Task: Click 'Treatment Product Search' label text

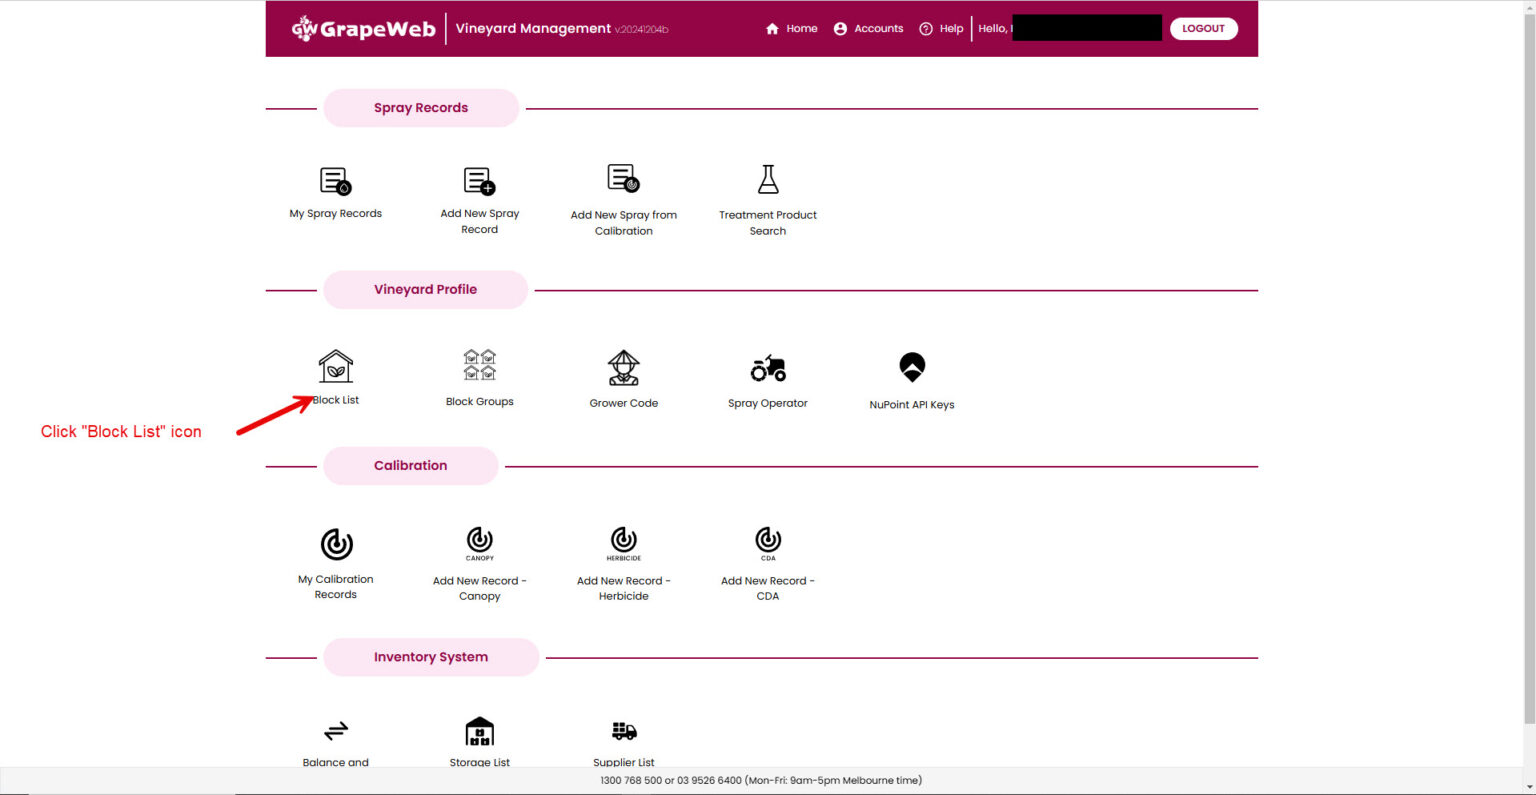Action: 767,223
